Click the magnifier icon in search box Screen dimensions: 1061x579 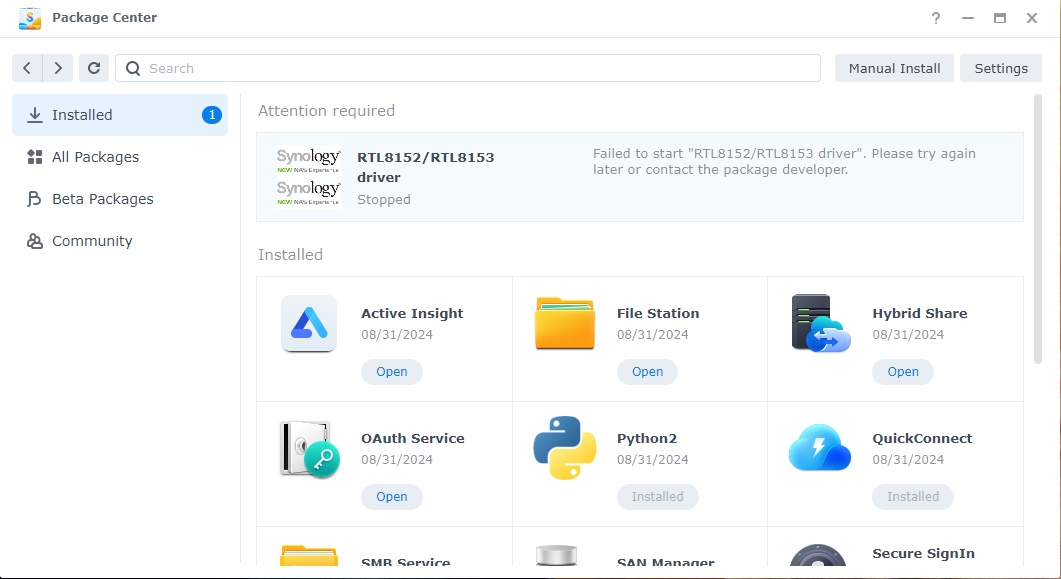click(x=133, y=68)
